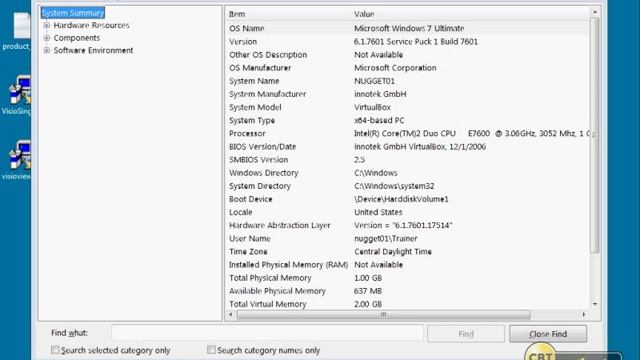The width and height of the screenshot is (640, 360).
Task: Select the Locale row
Action: (x=407, y=212)
